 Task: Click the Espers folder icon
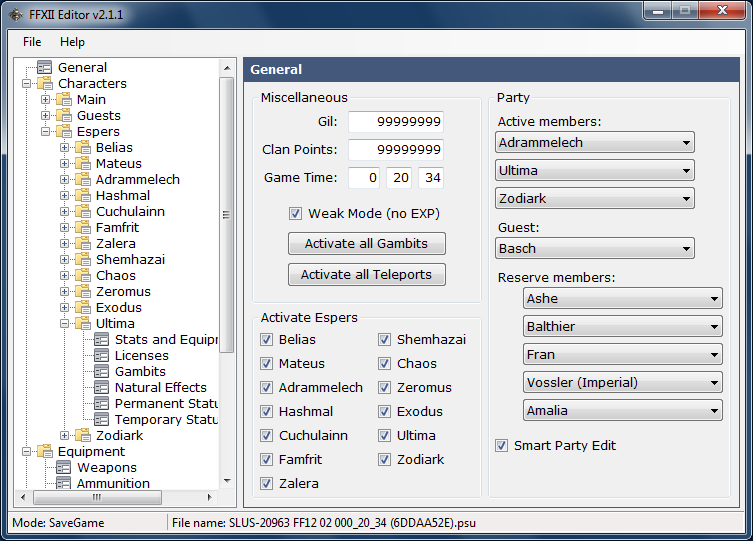pos(64,131)
